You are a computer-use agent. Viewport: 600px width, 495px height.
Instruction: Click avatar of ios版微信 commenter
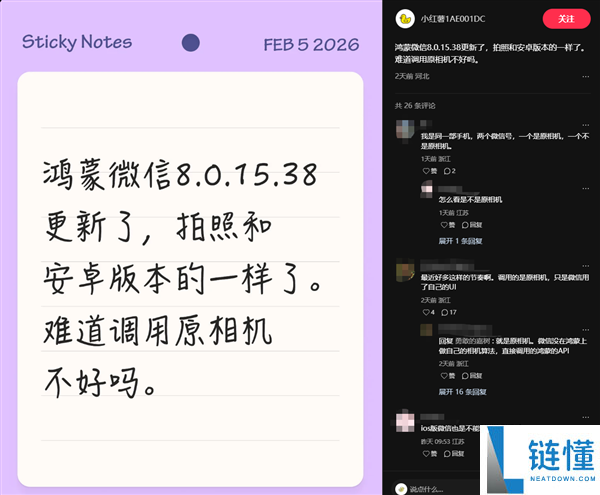[x=405, y=422]
